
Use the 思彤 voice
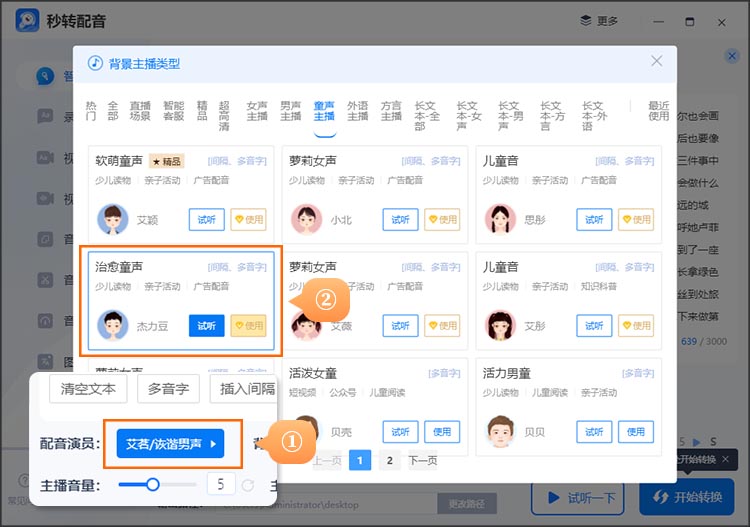(636, 220)
